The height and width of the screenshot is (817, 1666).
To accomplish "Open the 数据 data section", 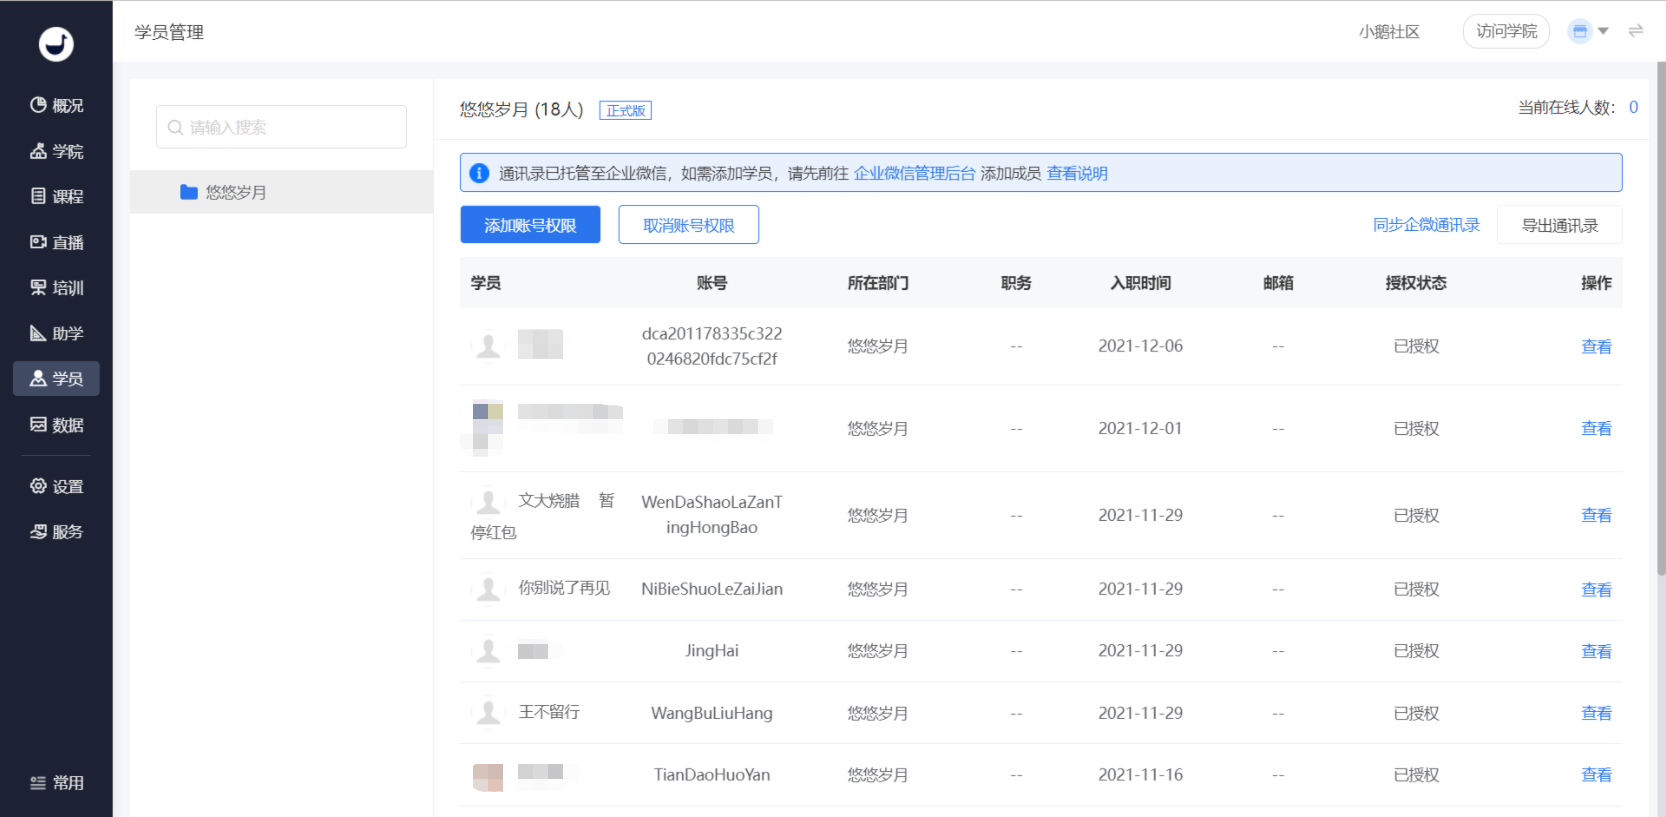I will [x=56, y=425].
